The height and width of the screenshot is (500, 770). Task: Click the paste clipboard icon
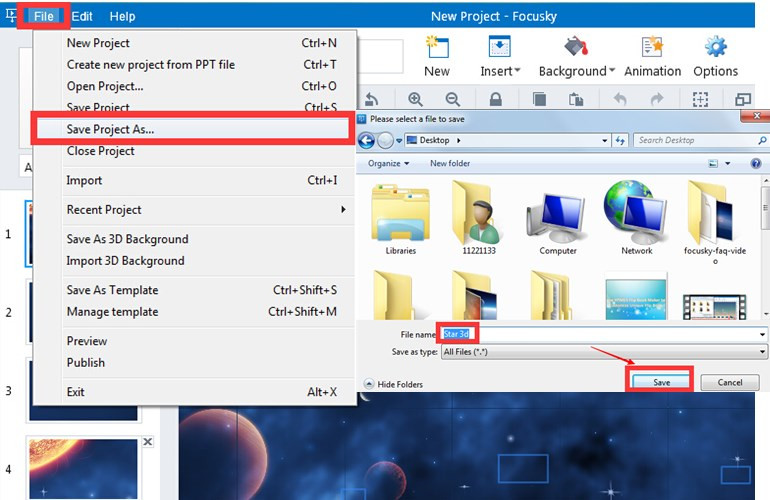click(576, 99)
